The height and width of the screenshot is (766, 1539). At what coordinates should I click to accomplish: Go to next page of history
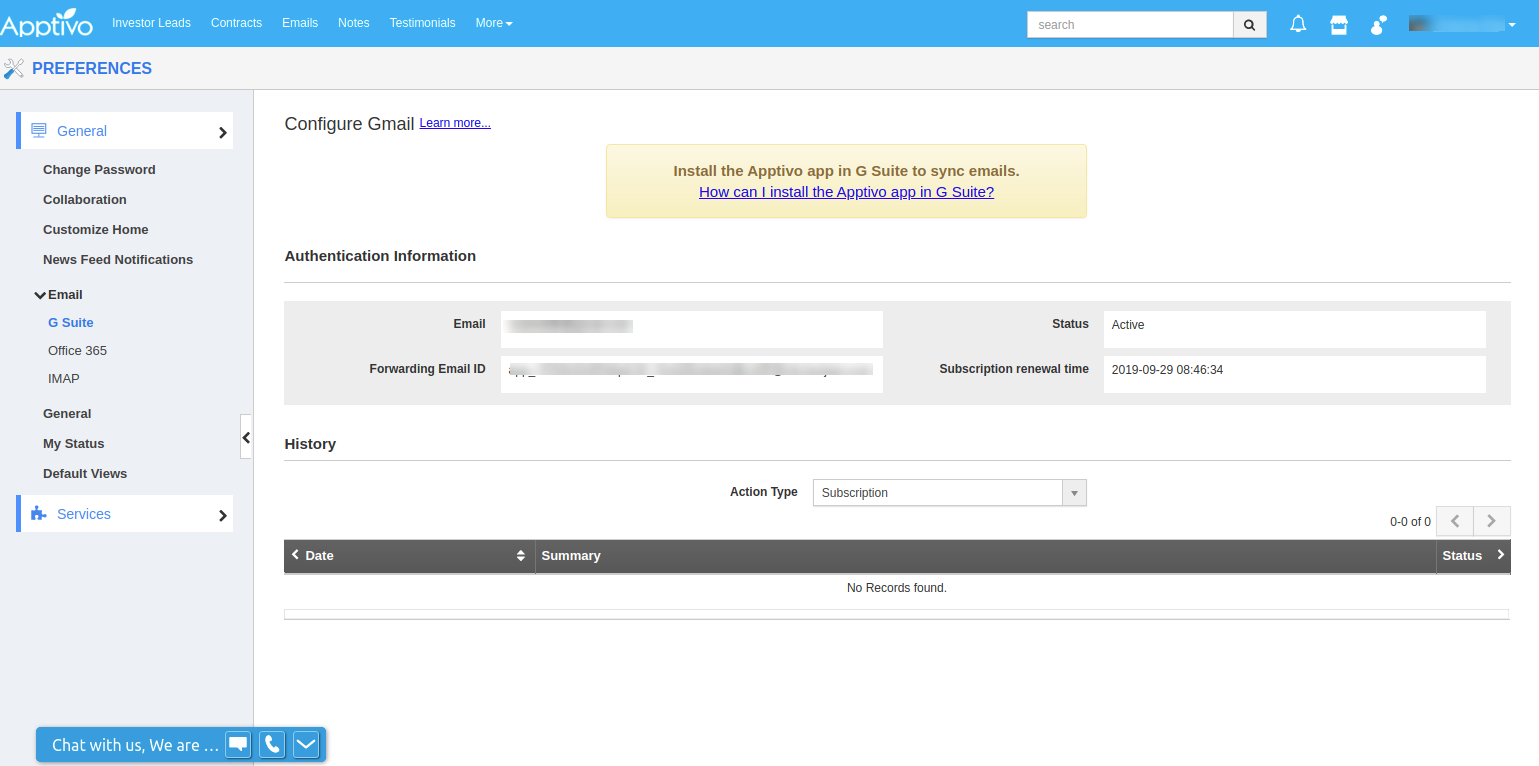click(1491, 521)
